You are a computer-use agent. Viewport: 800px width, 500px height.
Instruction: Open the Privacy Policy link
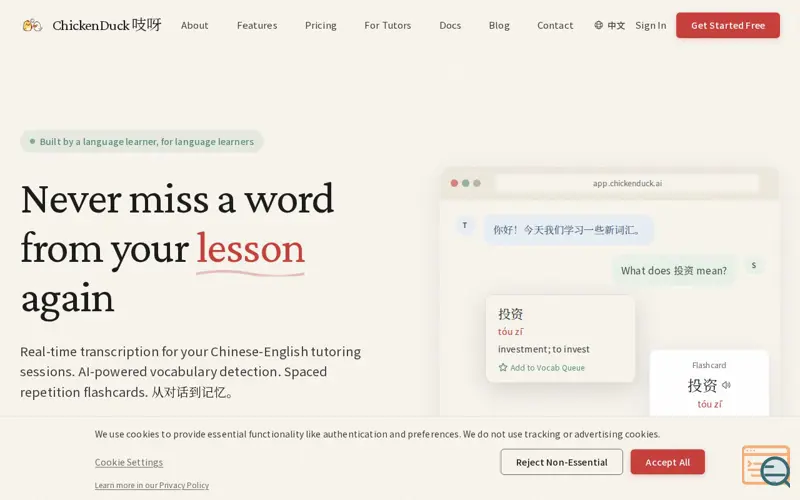pyautogui.click(x=152, y=485)
